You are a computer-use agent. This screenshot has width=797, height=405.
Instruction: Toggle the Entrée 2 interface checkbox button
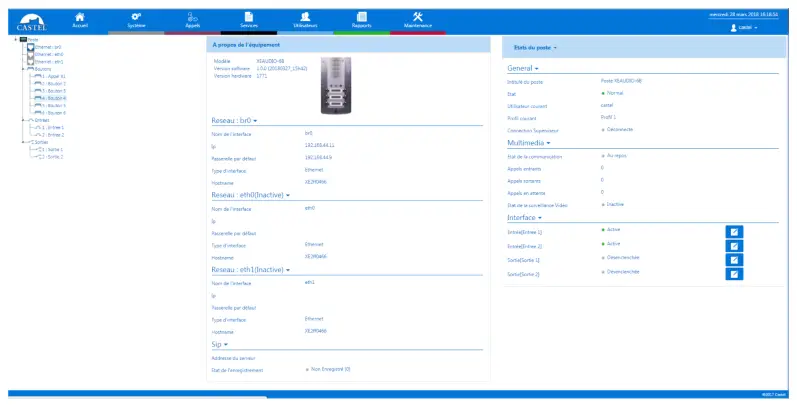pos(734,245)
